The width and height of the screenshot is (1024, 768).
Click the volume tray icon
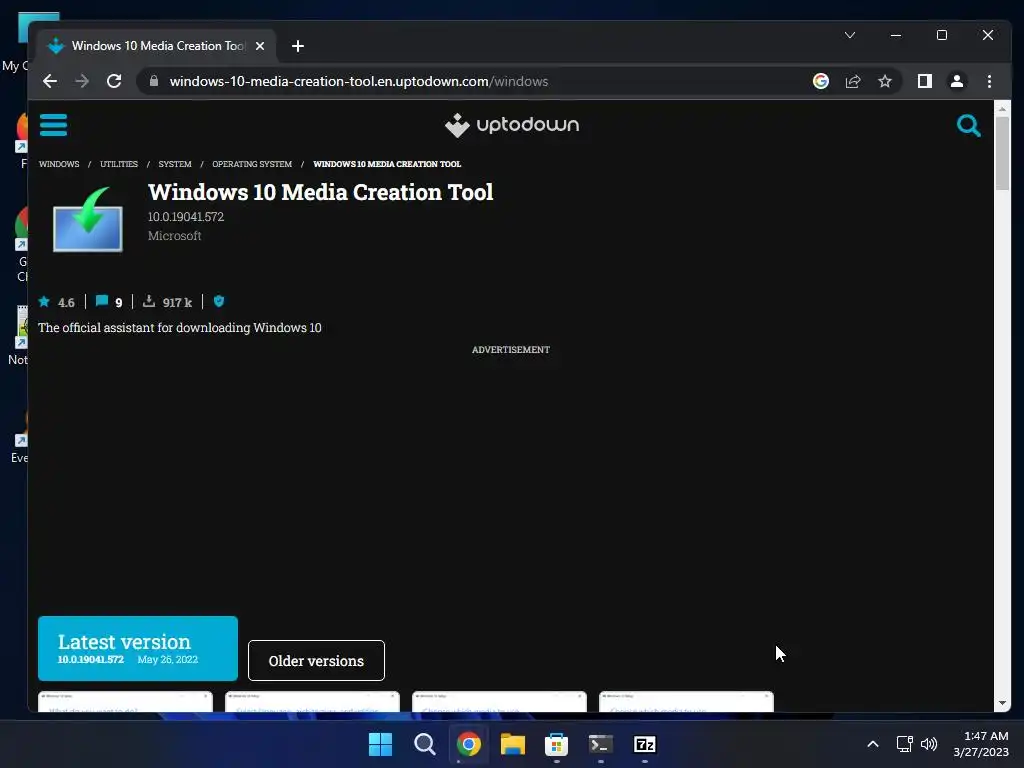929,744
